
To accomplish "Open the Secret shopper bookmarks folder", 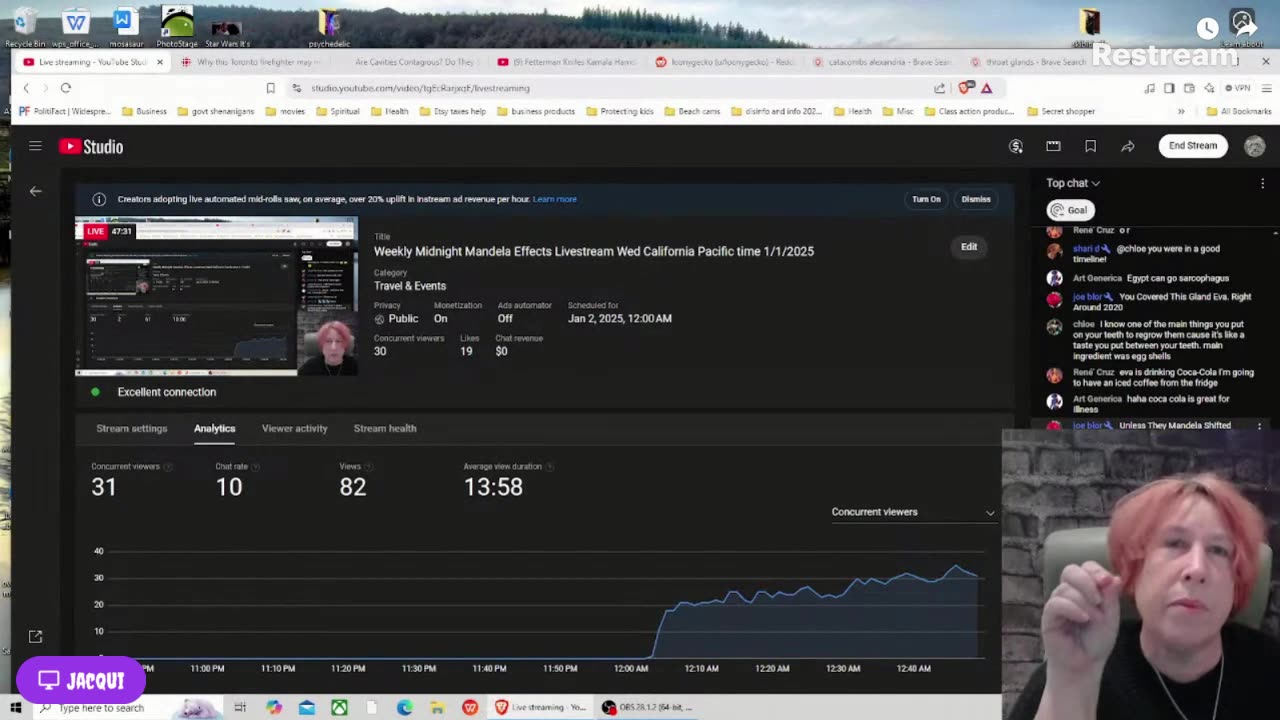I will (1060, 112).
